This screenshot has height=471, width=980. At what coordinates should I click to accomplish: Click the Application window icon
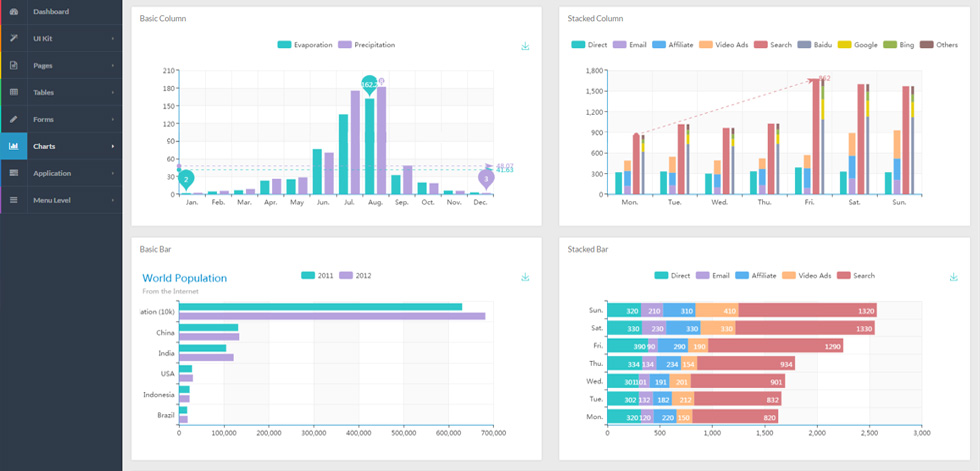tap(14, 173)
